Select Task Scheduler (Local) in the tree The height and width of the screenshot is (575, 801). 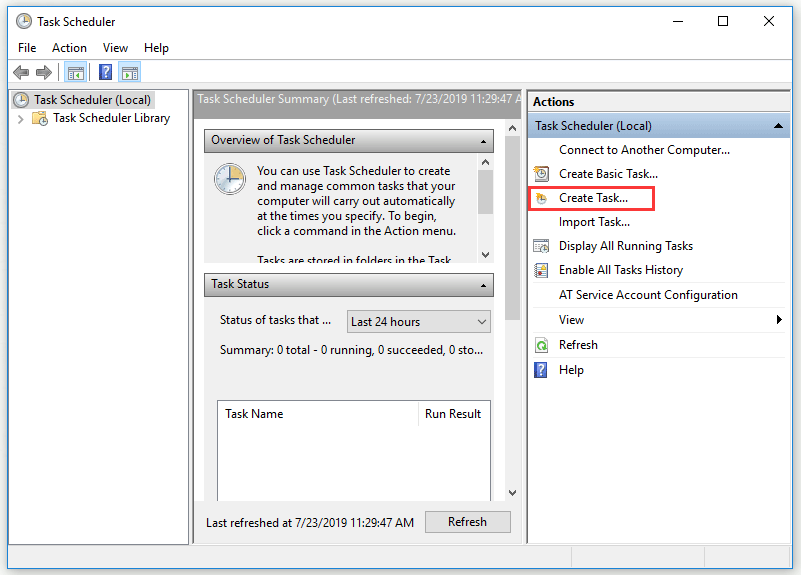pyautogui.click(x=92, y=100)
